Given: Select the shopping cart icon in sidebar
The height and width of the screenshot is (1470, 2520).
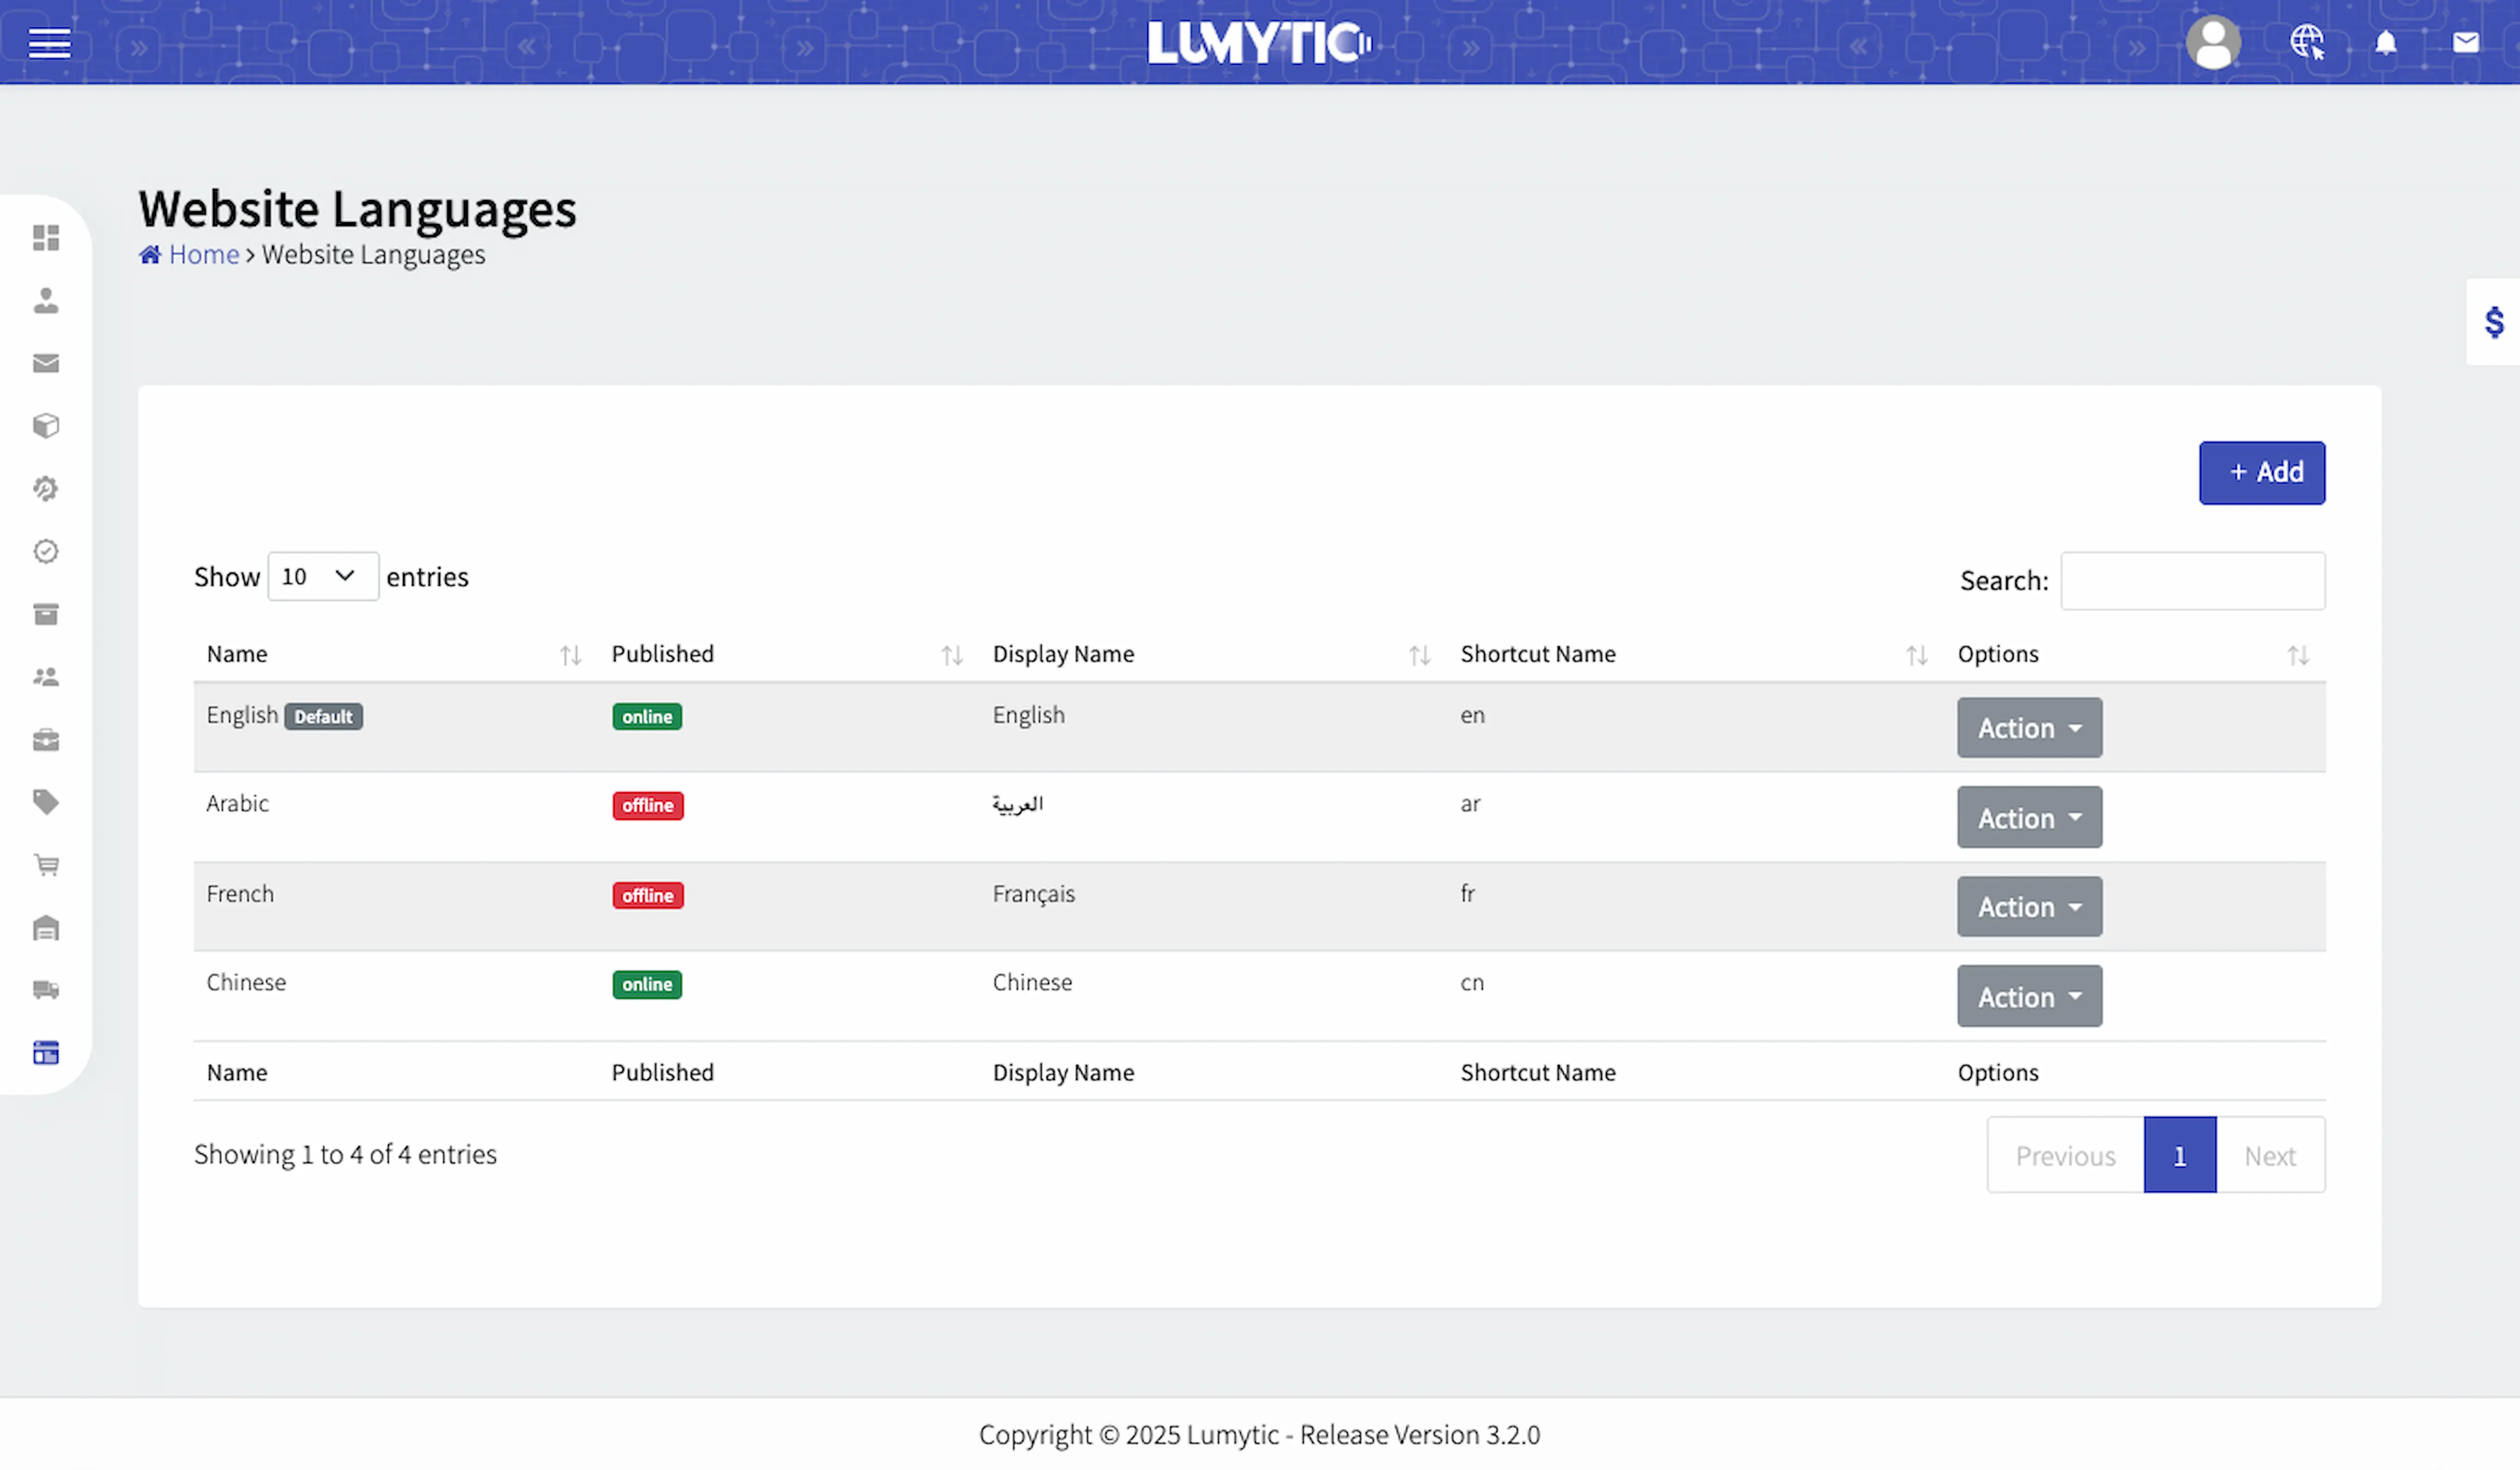Looking at the screenshot, I should 46,864.
